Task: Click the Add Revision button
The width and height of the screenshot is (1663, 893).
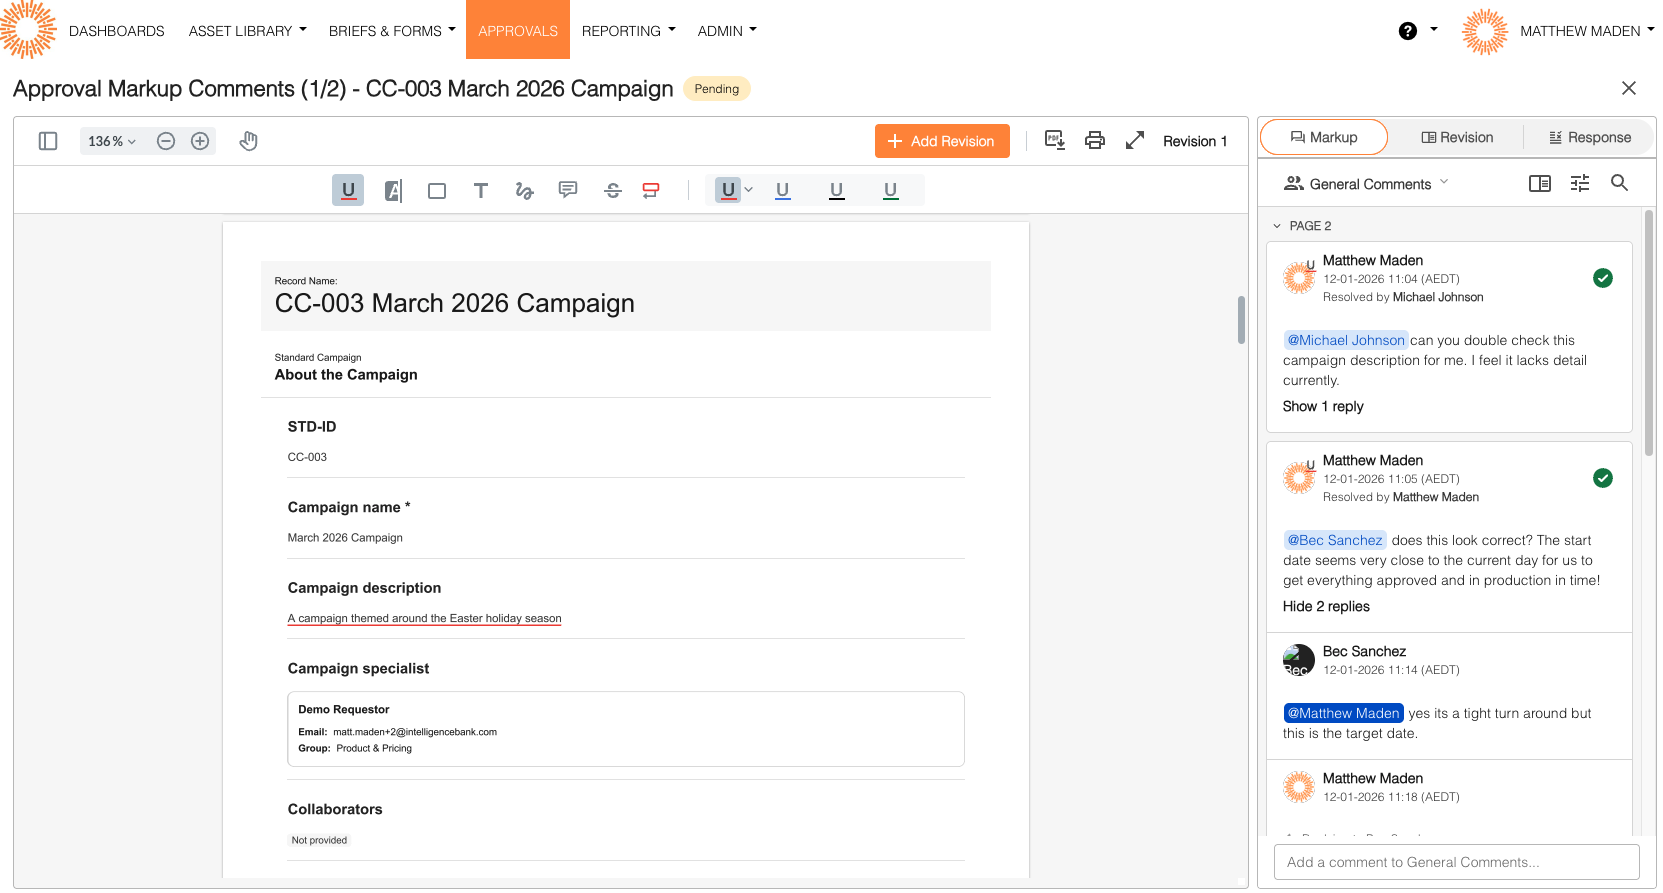Action: tap(942, 141)
